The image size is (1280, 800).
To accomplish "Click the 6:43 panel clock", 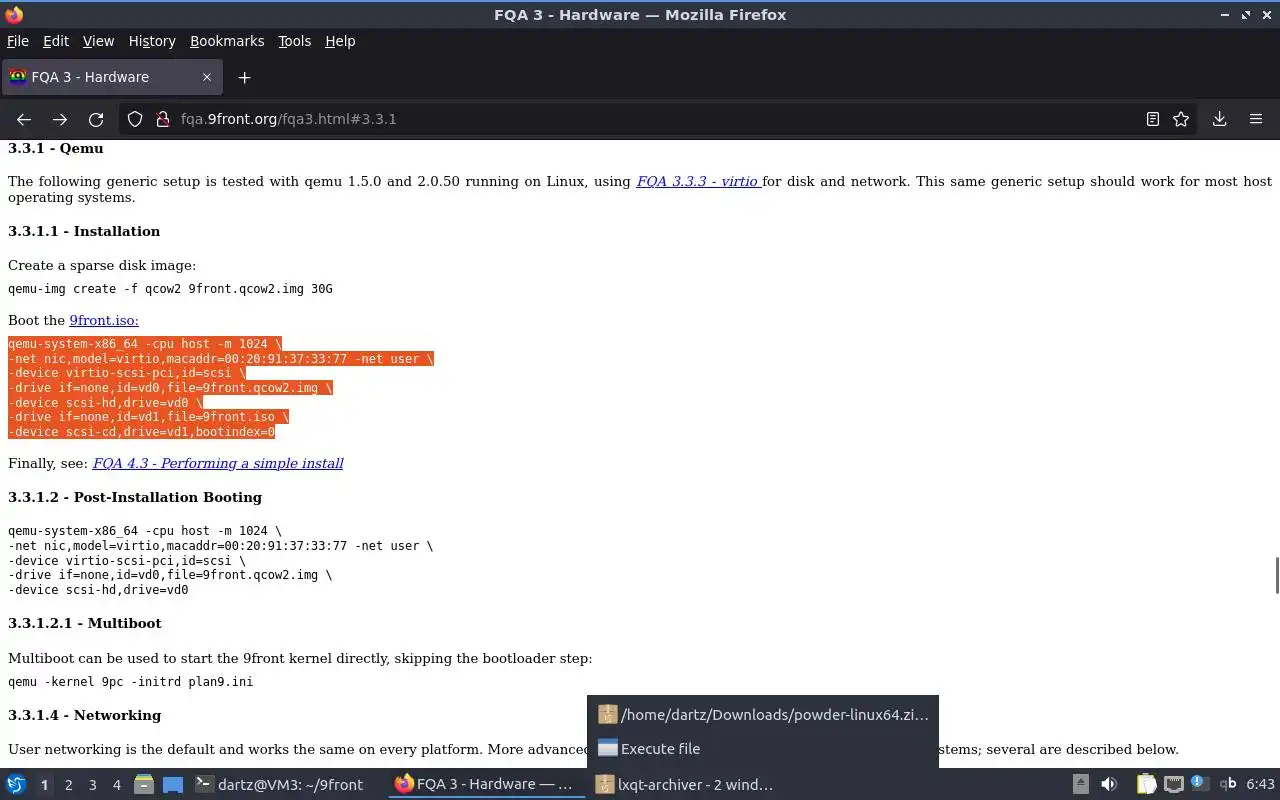I will (1260, 785).
